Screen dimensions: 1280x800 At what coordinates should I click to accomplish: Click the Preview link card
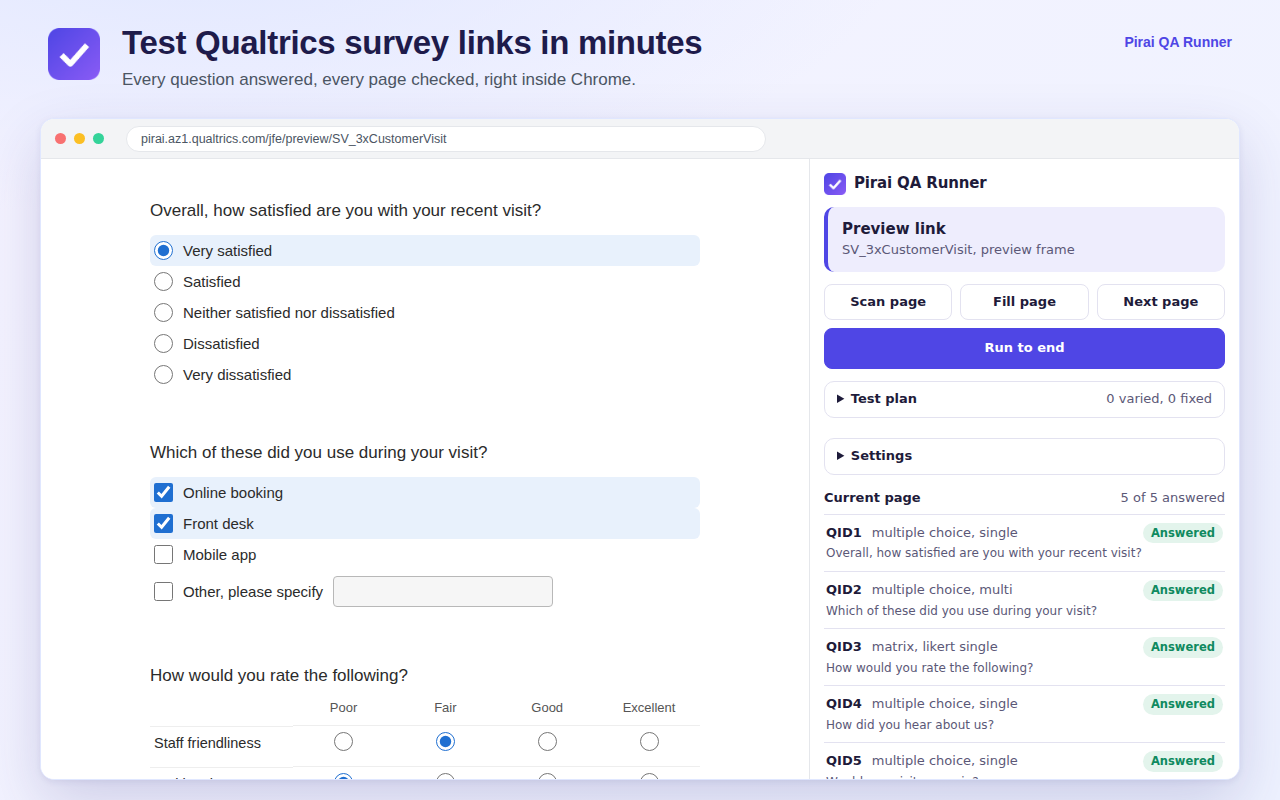(x=1024, y=239)
